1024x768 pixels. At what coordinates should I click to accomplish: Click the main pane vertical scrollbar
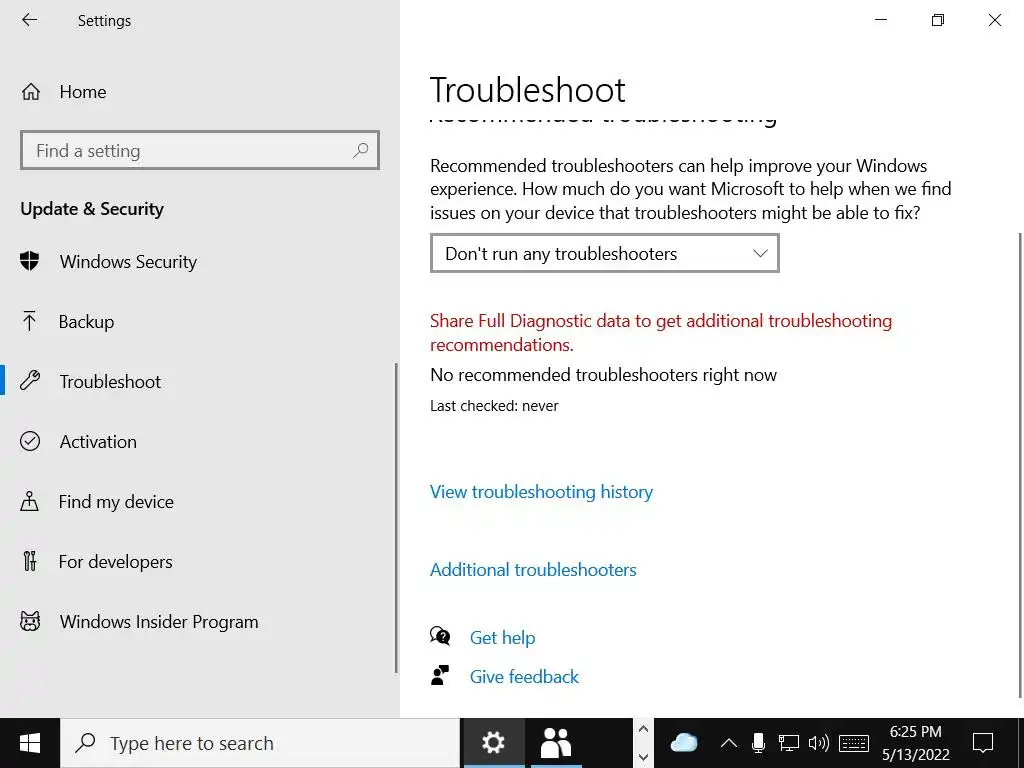point(1021,465)
